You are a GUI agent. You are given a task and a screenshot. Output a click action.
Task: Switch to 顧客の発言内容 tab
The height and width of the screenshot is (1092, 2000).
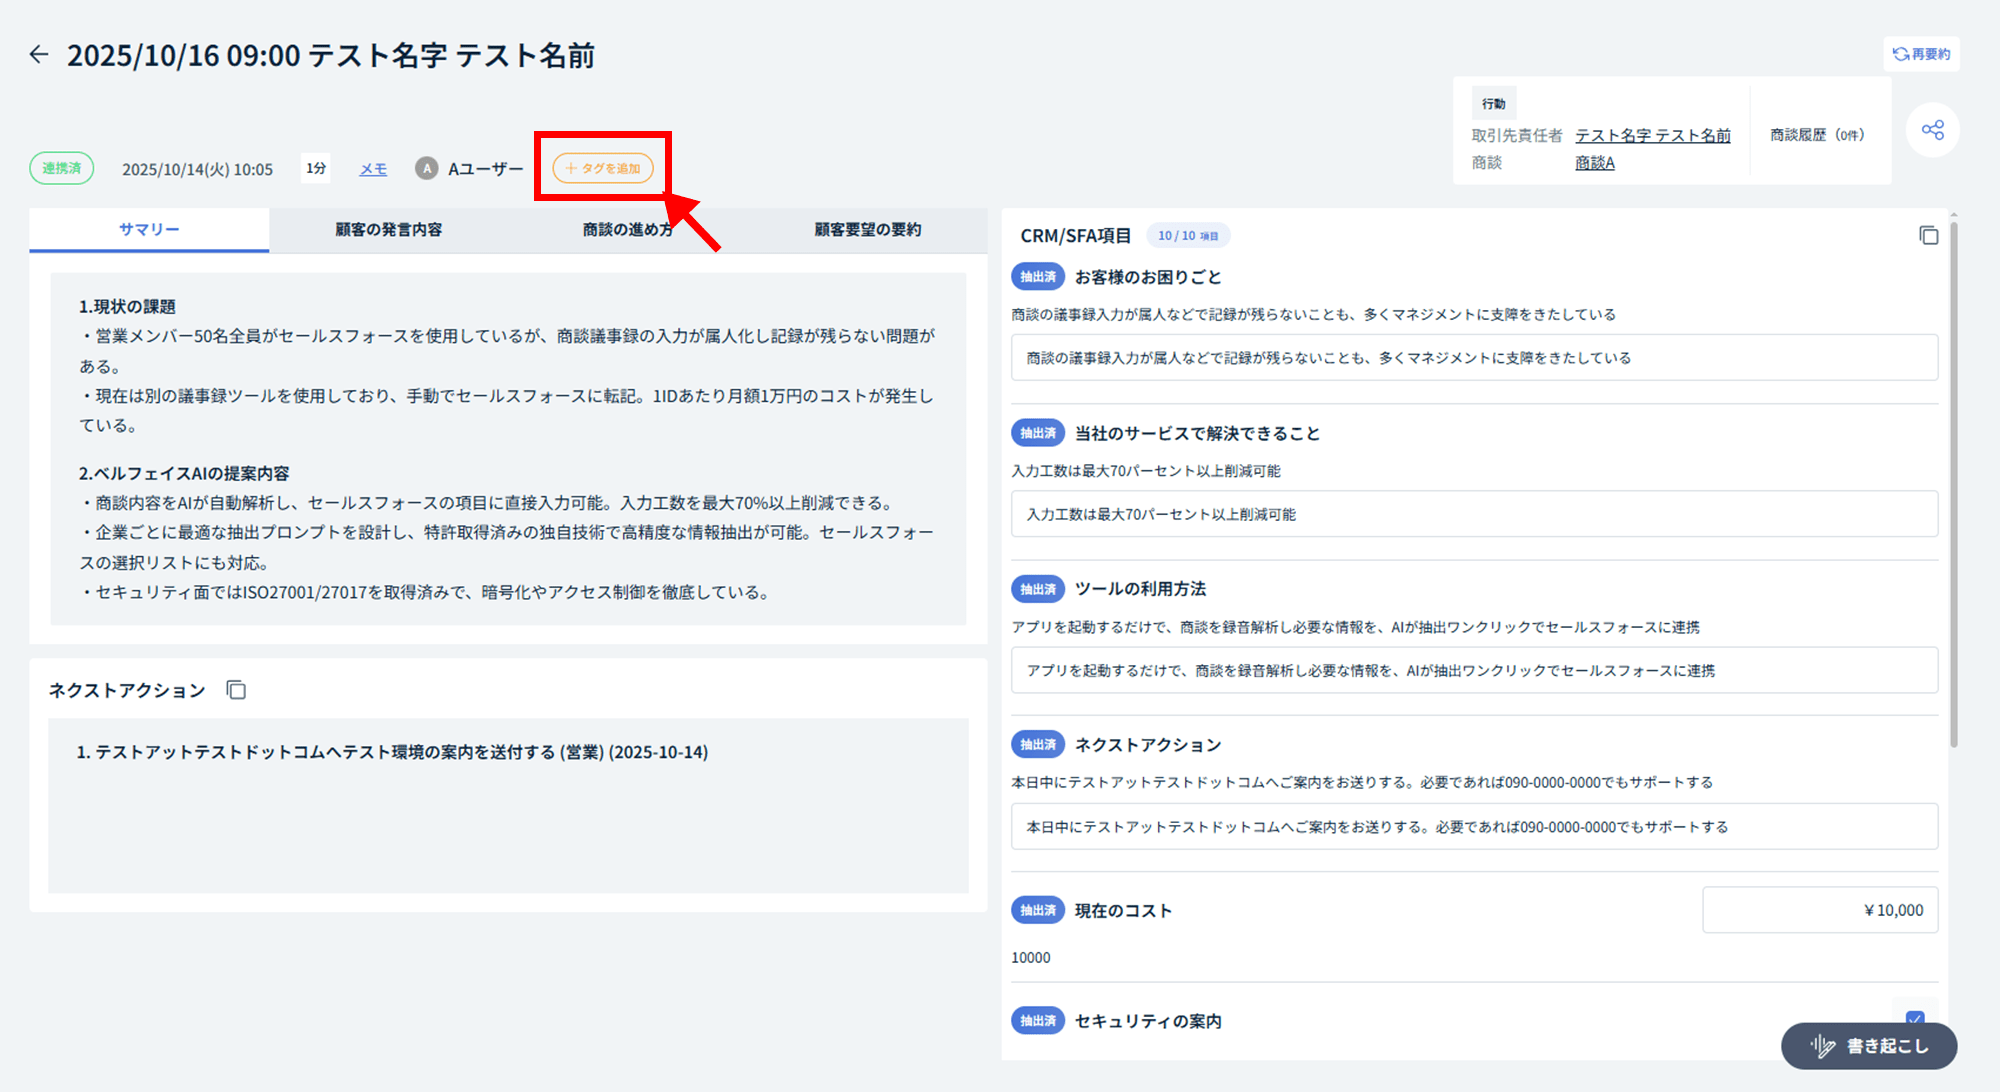tap(388, 230)
